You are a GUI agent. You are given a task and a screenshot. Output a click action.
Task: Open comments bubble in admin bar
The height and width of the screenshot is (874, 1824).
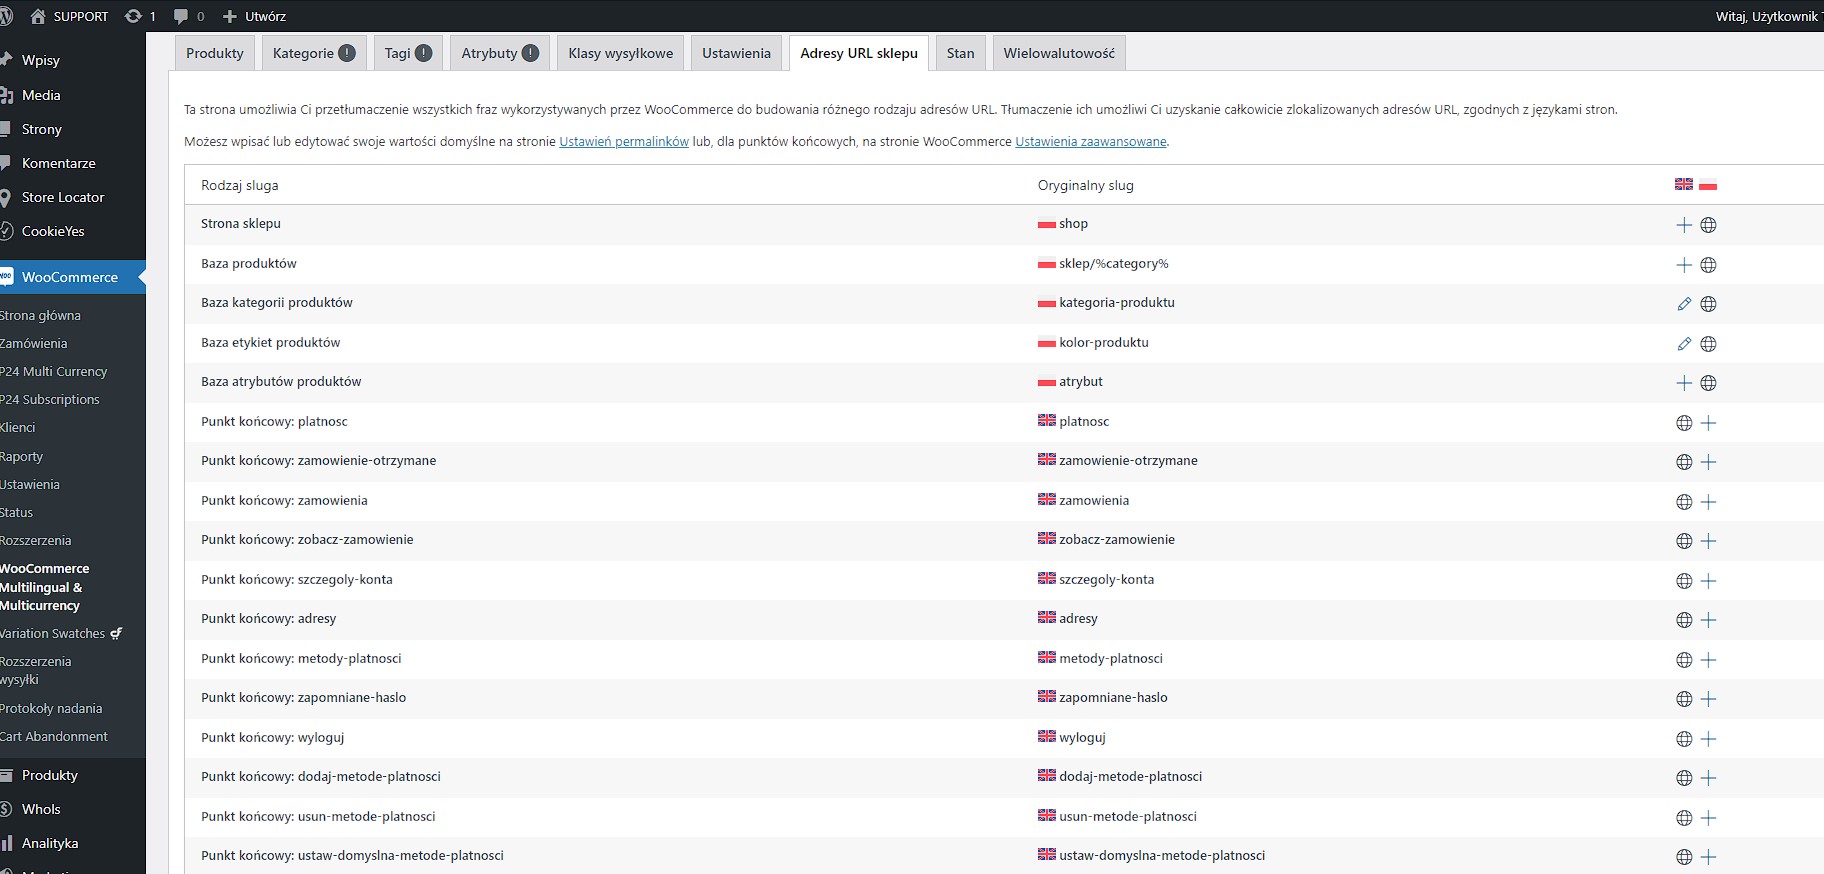(188, 16)
